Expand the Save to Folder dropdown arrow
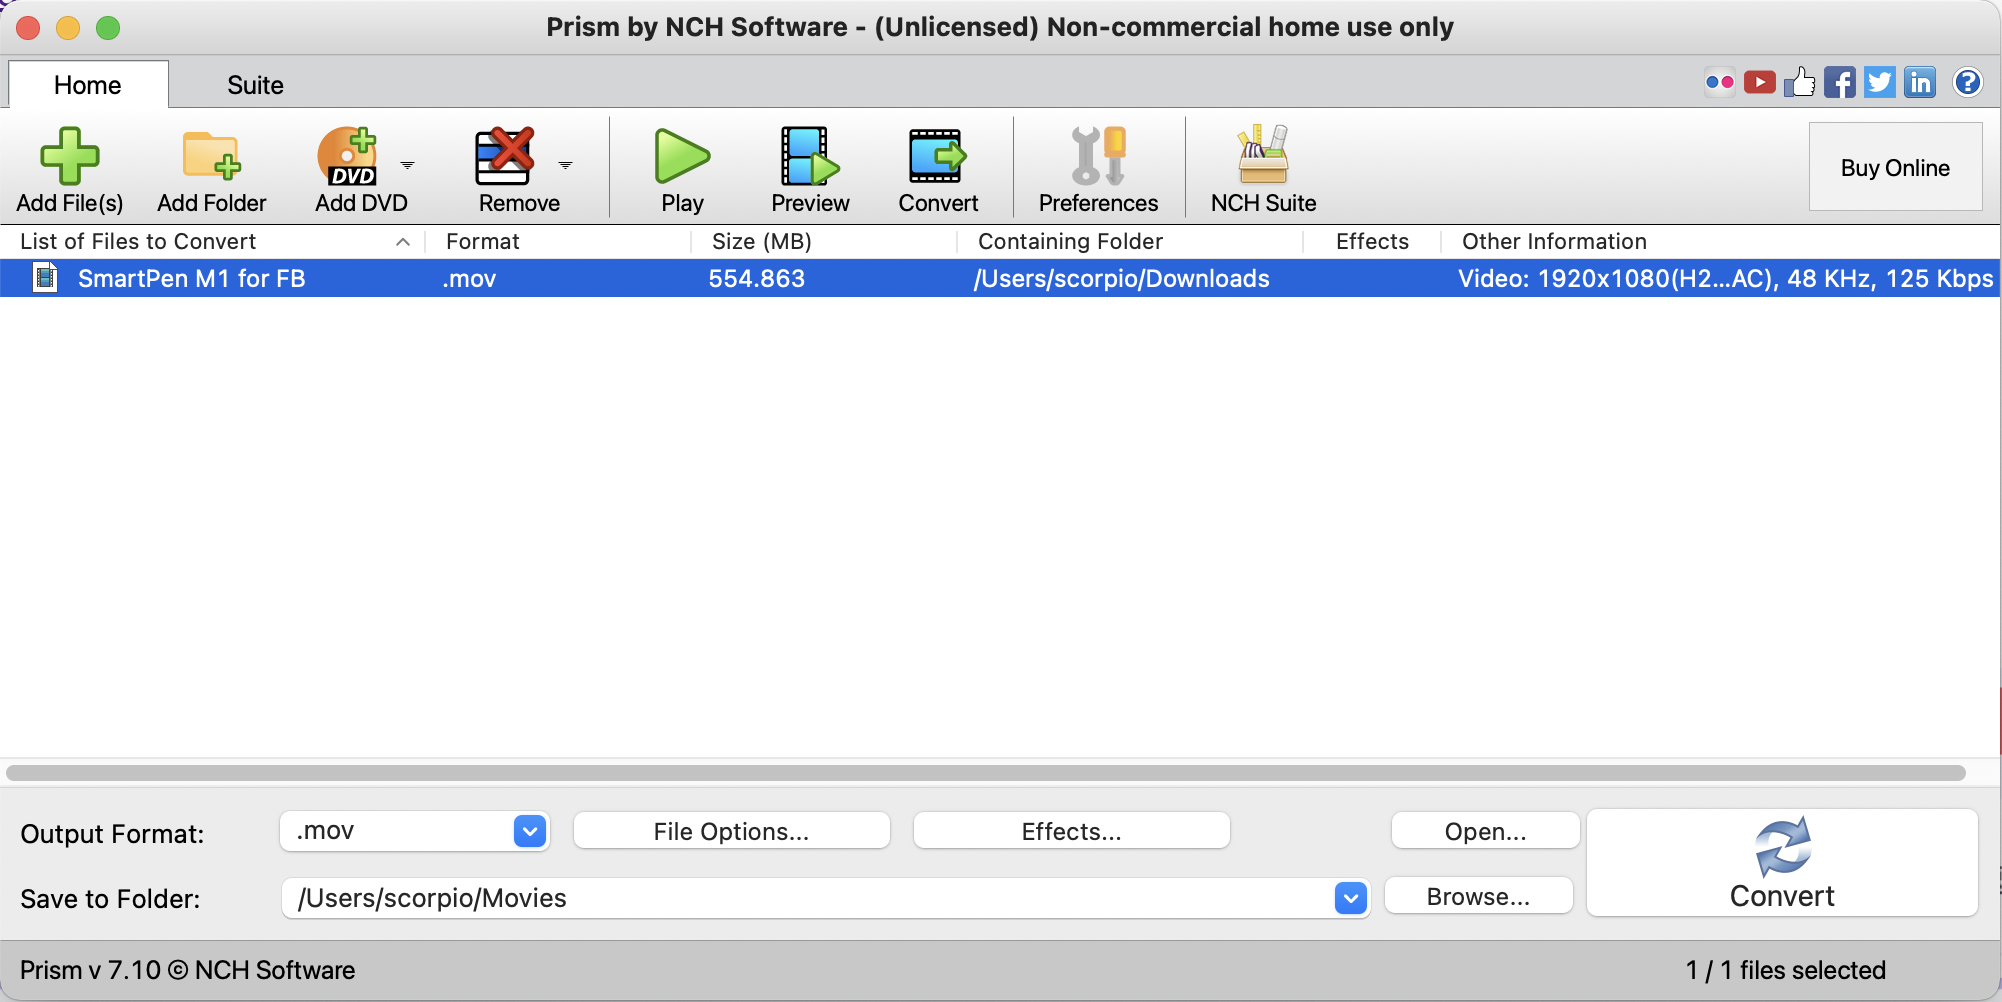Screen dimensions: 2002x1002 [x=1351, y=898]
